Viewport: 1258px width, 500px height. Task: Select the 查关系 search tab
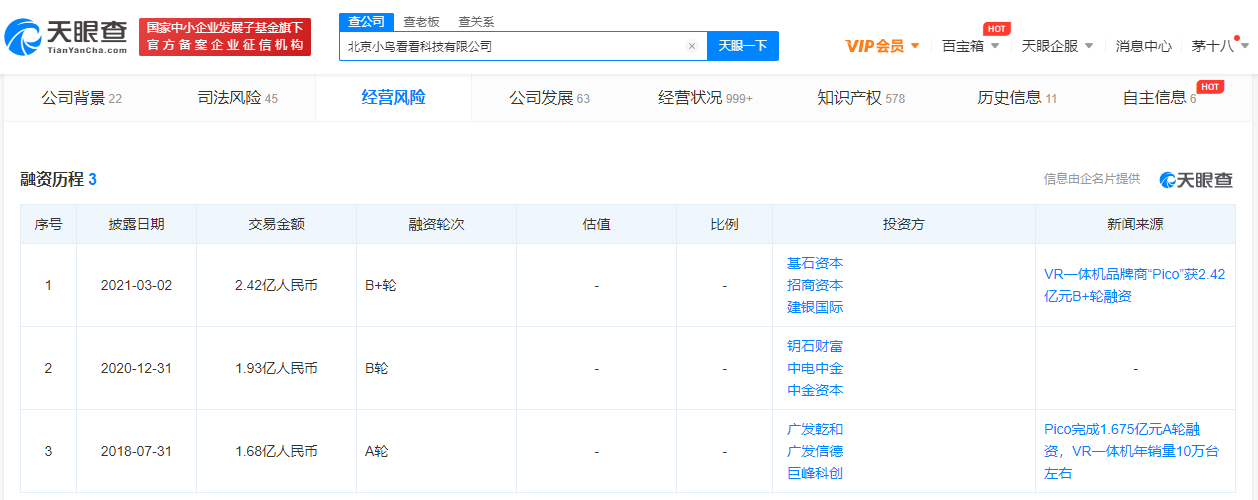coord(475,21)
